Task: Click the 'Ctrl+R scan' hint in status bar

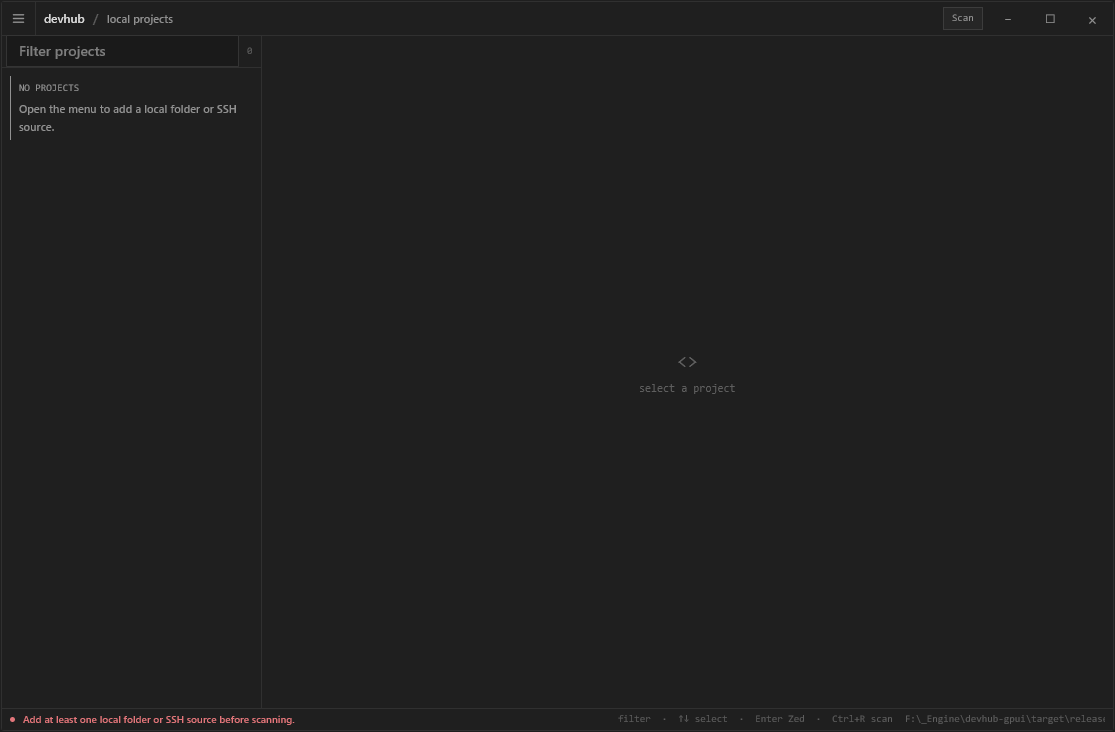Action: pos(862,719)
